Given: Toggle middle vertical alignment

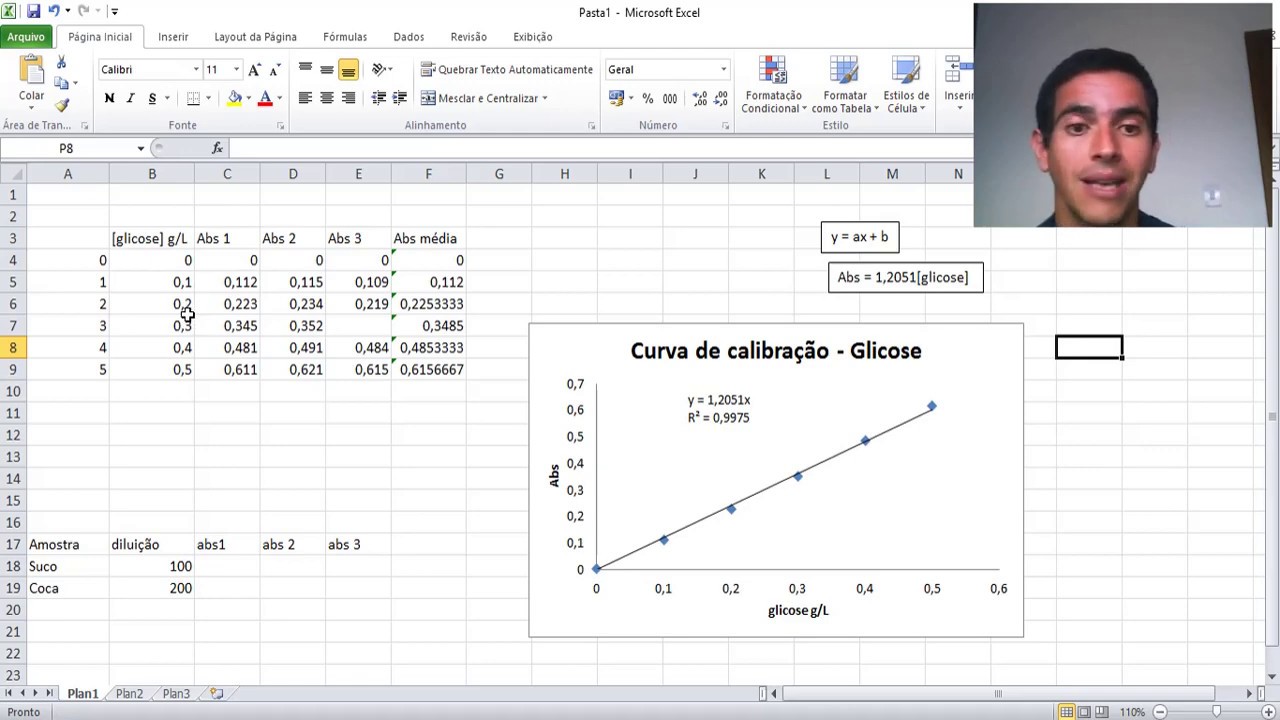Looking at the screenshot, I should (326, 70).
